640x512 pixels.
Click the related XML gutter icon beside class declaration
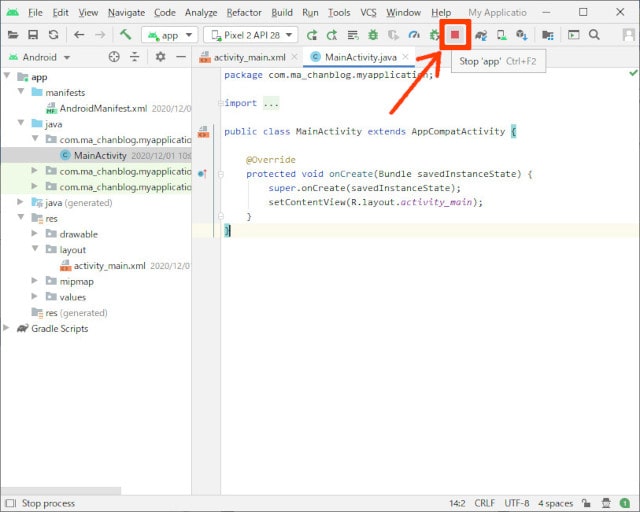203,131
